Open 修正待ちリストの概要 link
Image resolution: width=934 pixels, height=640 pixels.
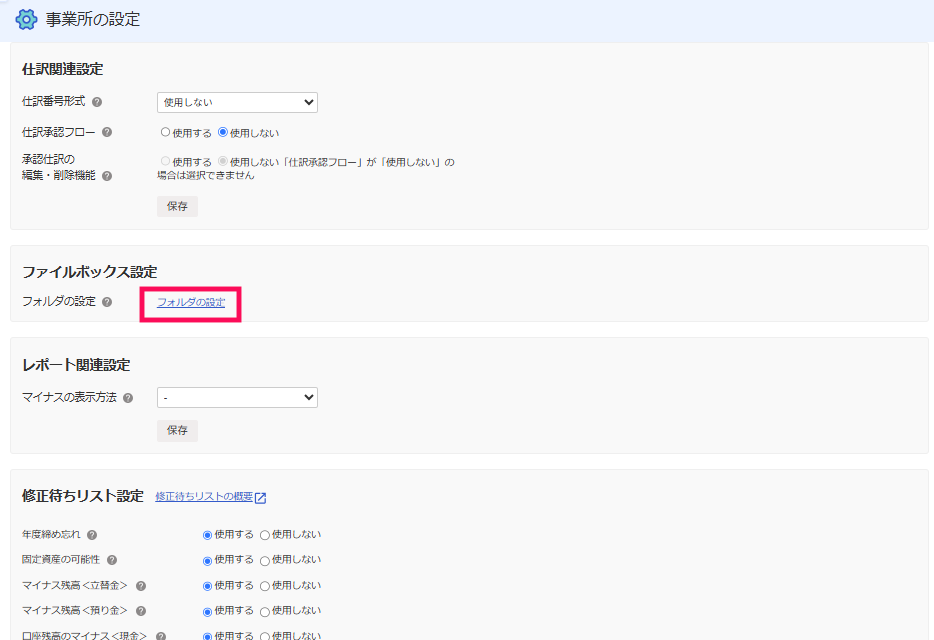(204, 496)
